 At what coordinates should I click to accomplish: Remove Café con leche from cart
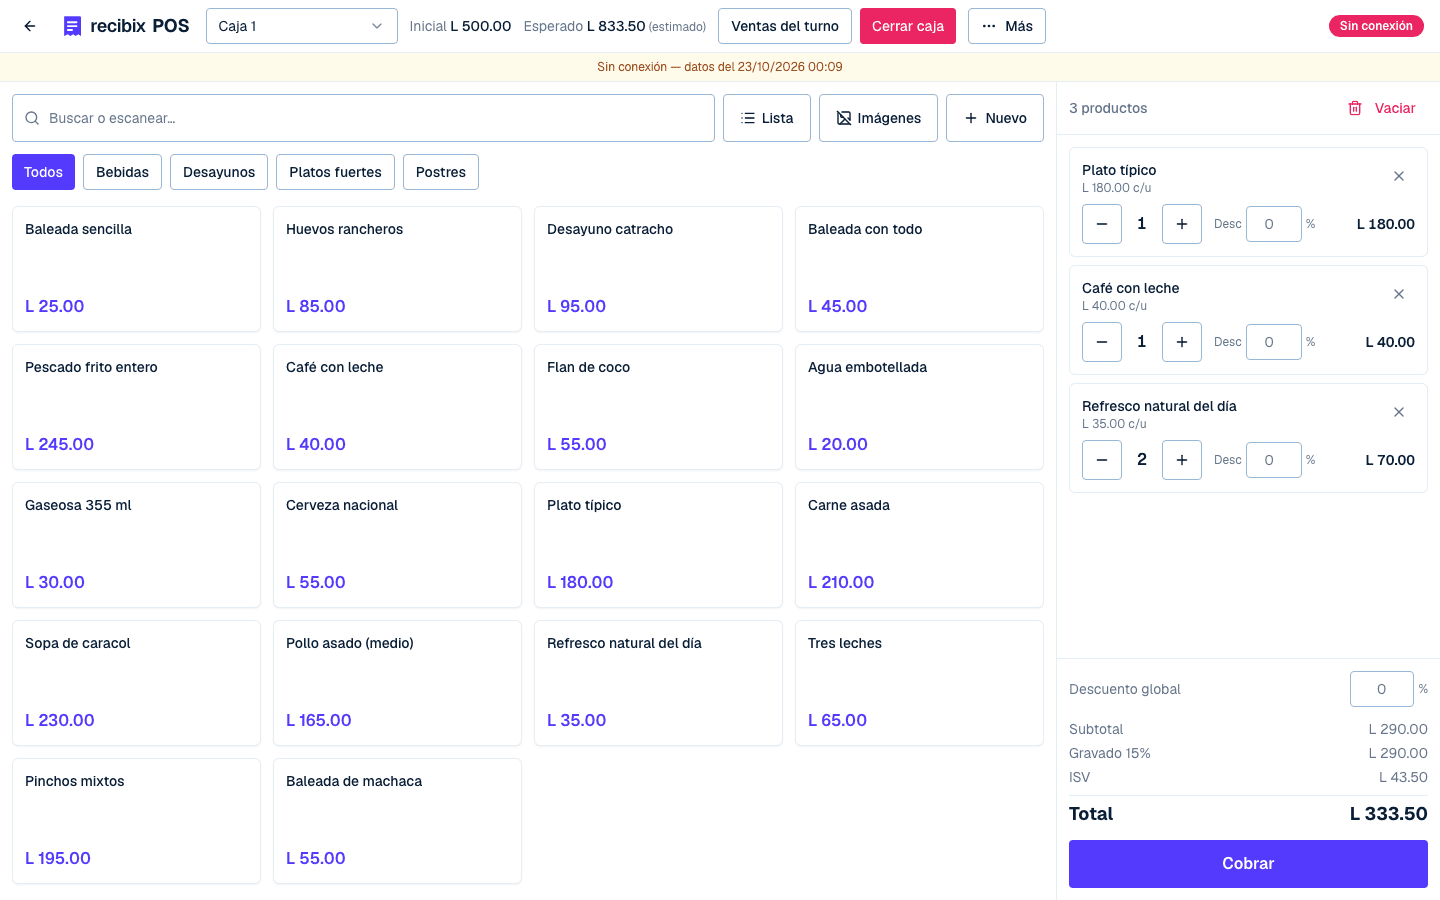point(1399,294)
